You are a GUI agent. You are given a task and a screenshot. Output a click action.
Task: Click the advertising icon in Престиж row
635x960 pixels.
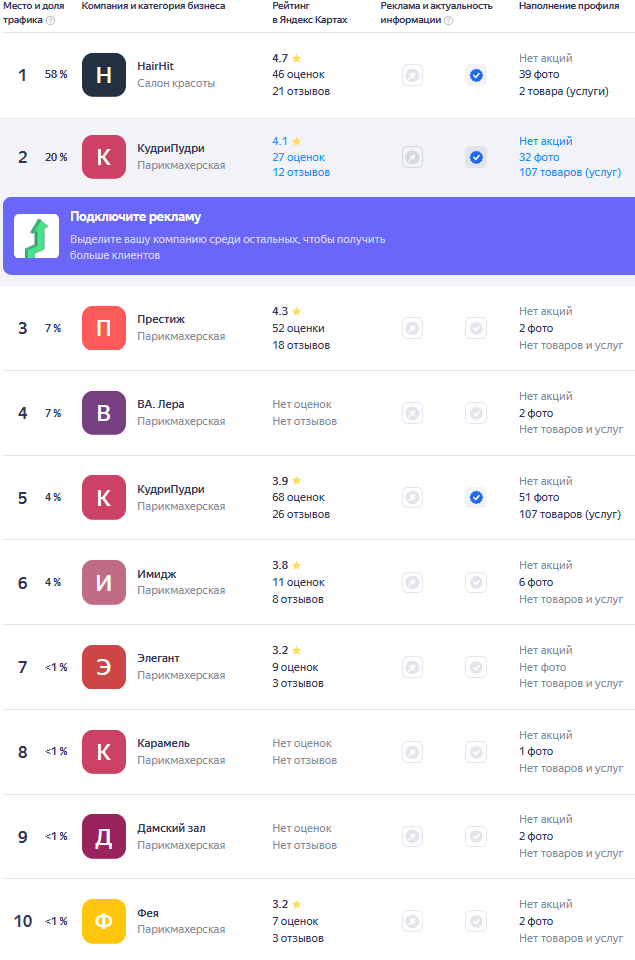coord(413,328)
